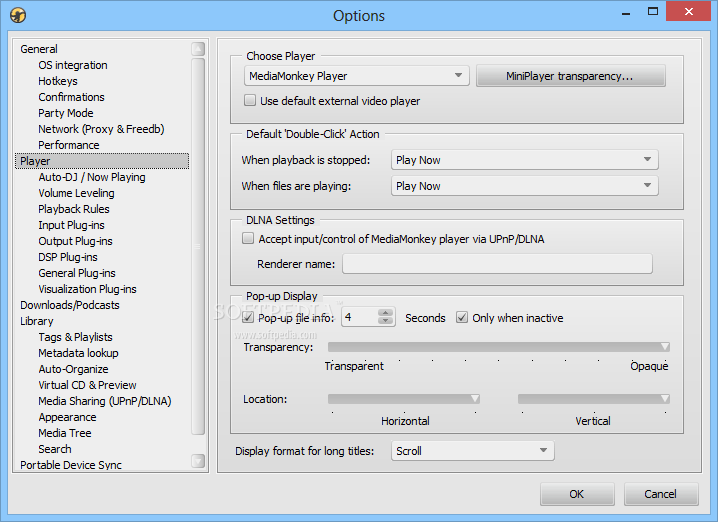The image size is (718, 522).
Task: Click the Vertical location slider
Action: click(x=594, y=399)
